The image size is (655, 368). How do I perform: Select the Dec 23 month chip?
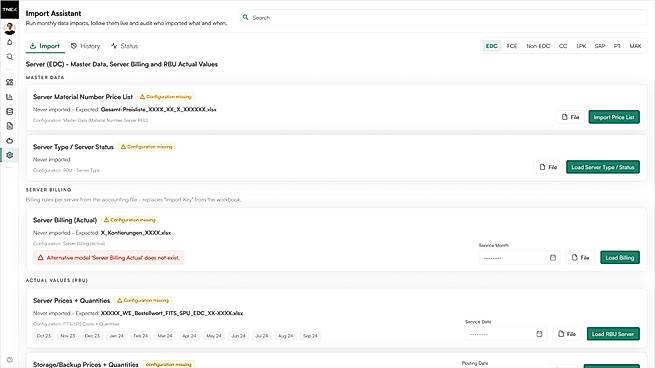coord(92,336)
